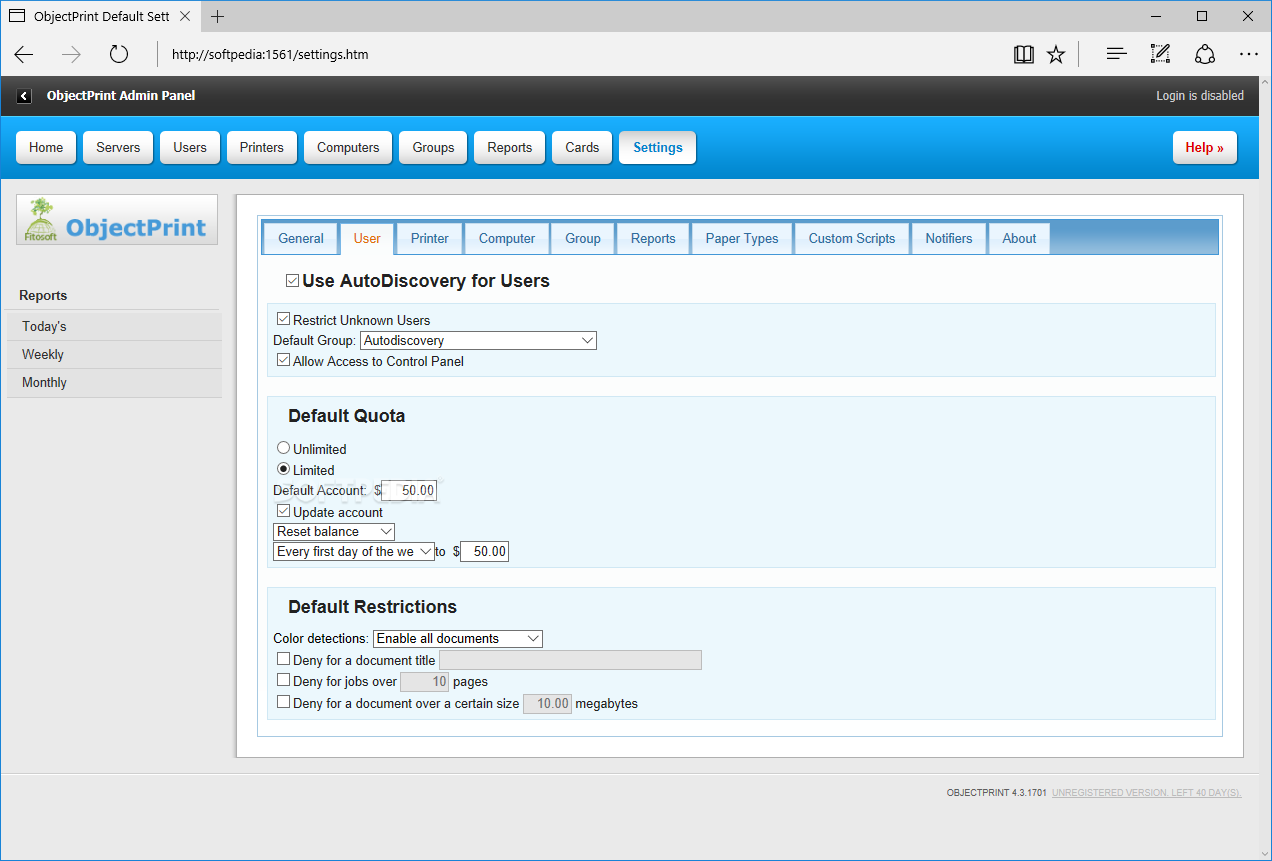
Task: Open the Custom Scripts tab
Action: pyautogui.click(x=852, y=238)
